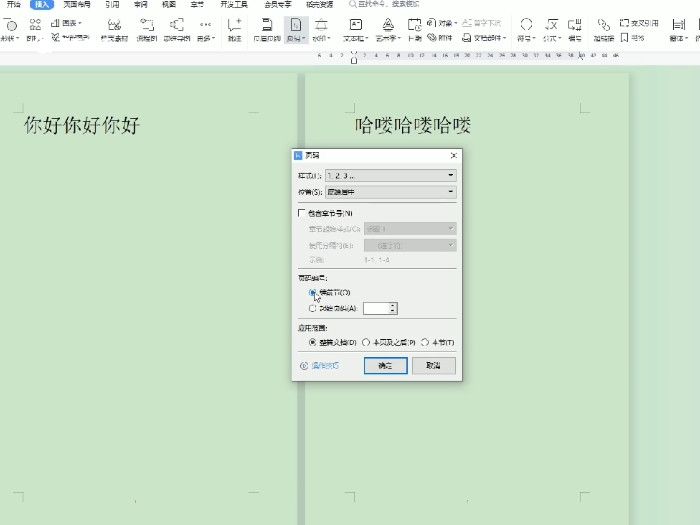Expand the 页码 ribbon button dropdown arrow
Viewport: 700px width, 525px height.
[x=304, y=38]
